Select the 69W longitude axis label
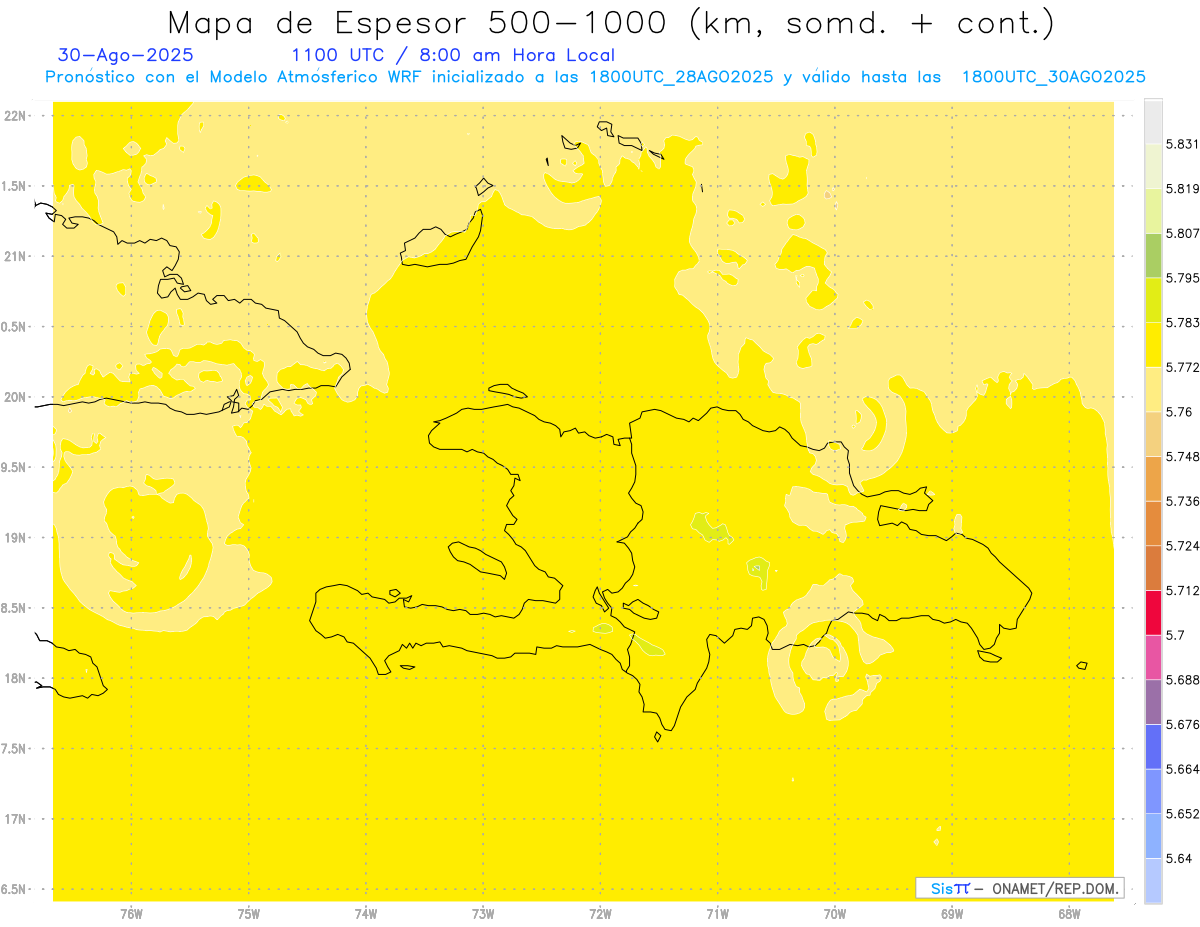Image resolution: width=1200 pixels, height=927 pixels. coord(952,914)
